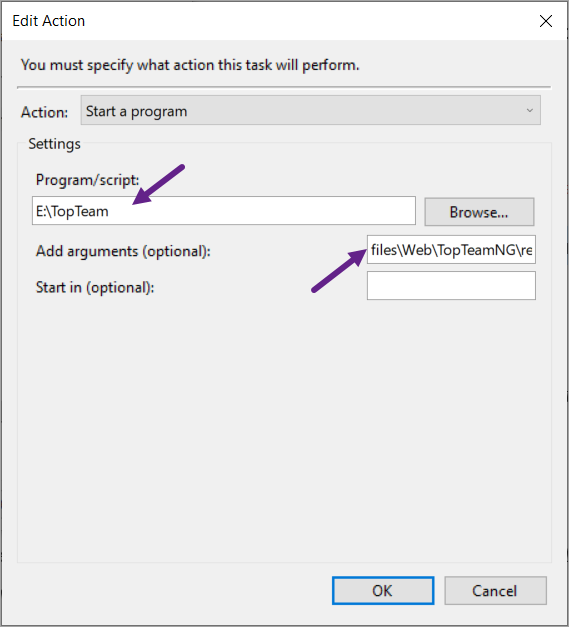Focus the Add arguments text field

(x=451, y=250)
